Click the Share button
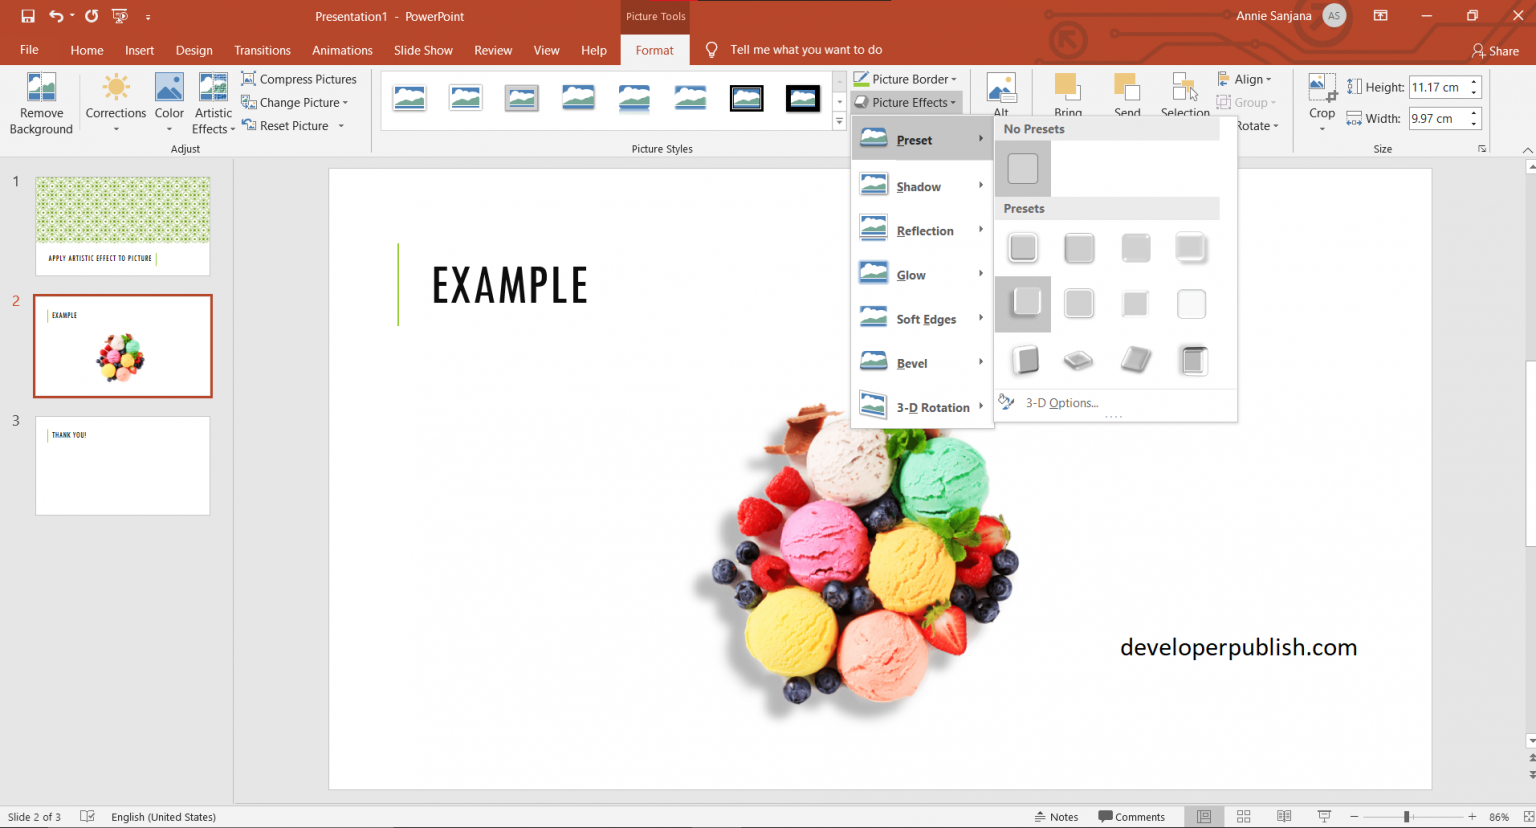1536x828 pixels. point(1496,50)
